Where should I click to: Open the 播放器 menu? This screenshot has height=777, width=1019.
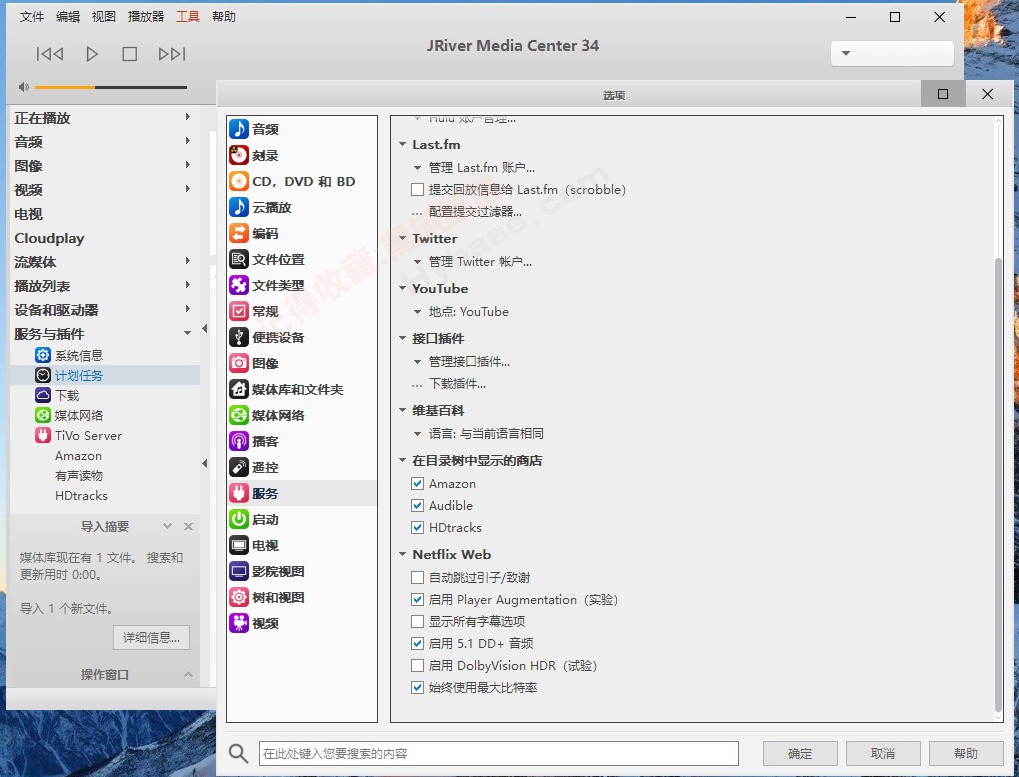146,17
